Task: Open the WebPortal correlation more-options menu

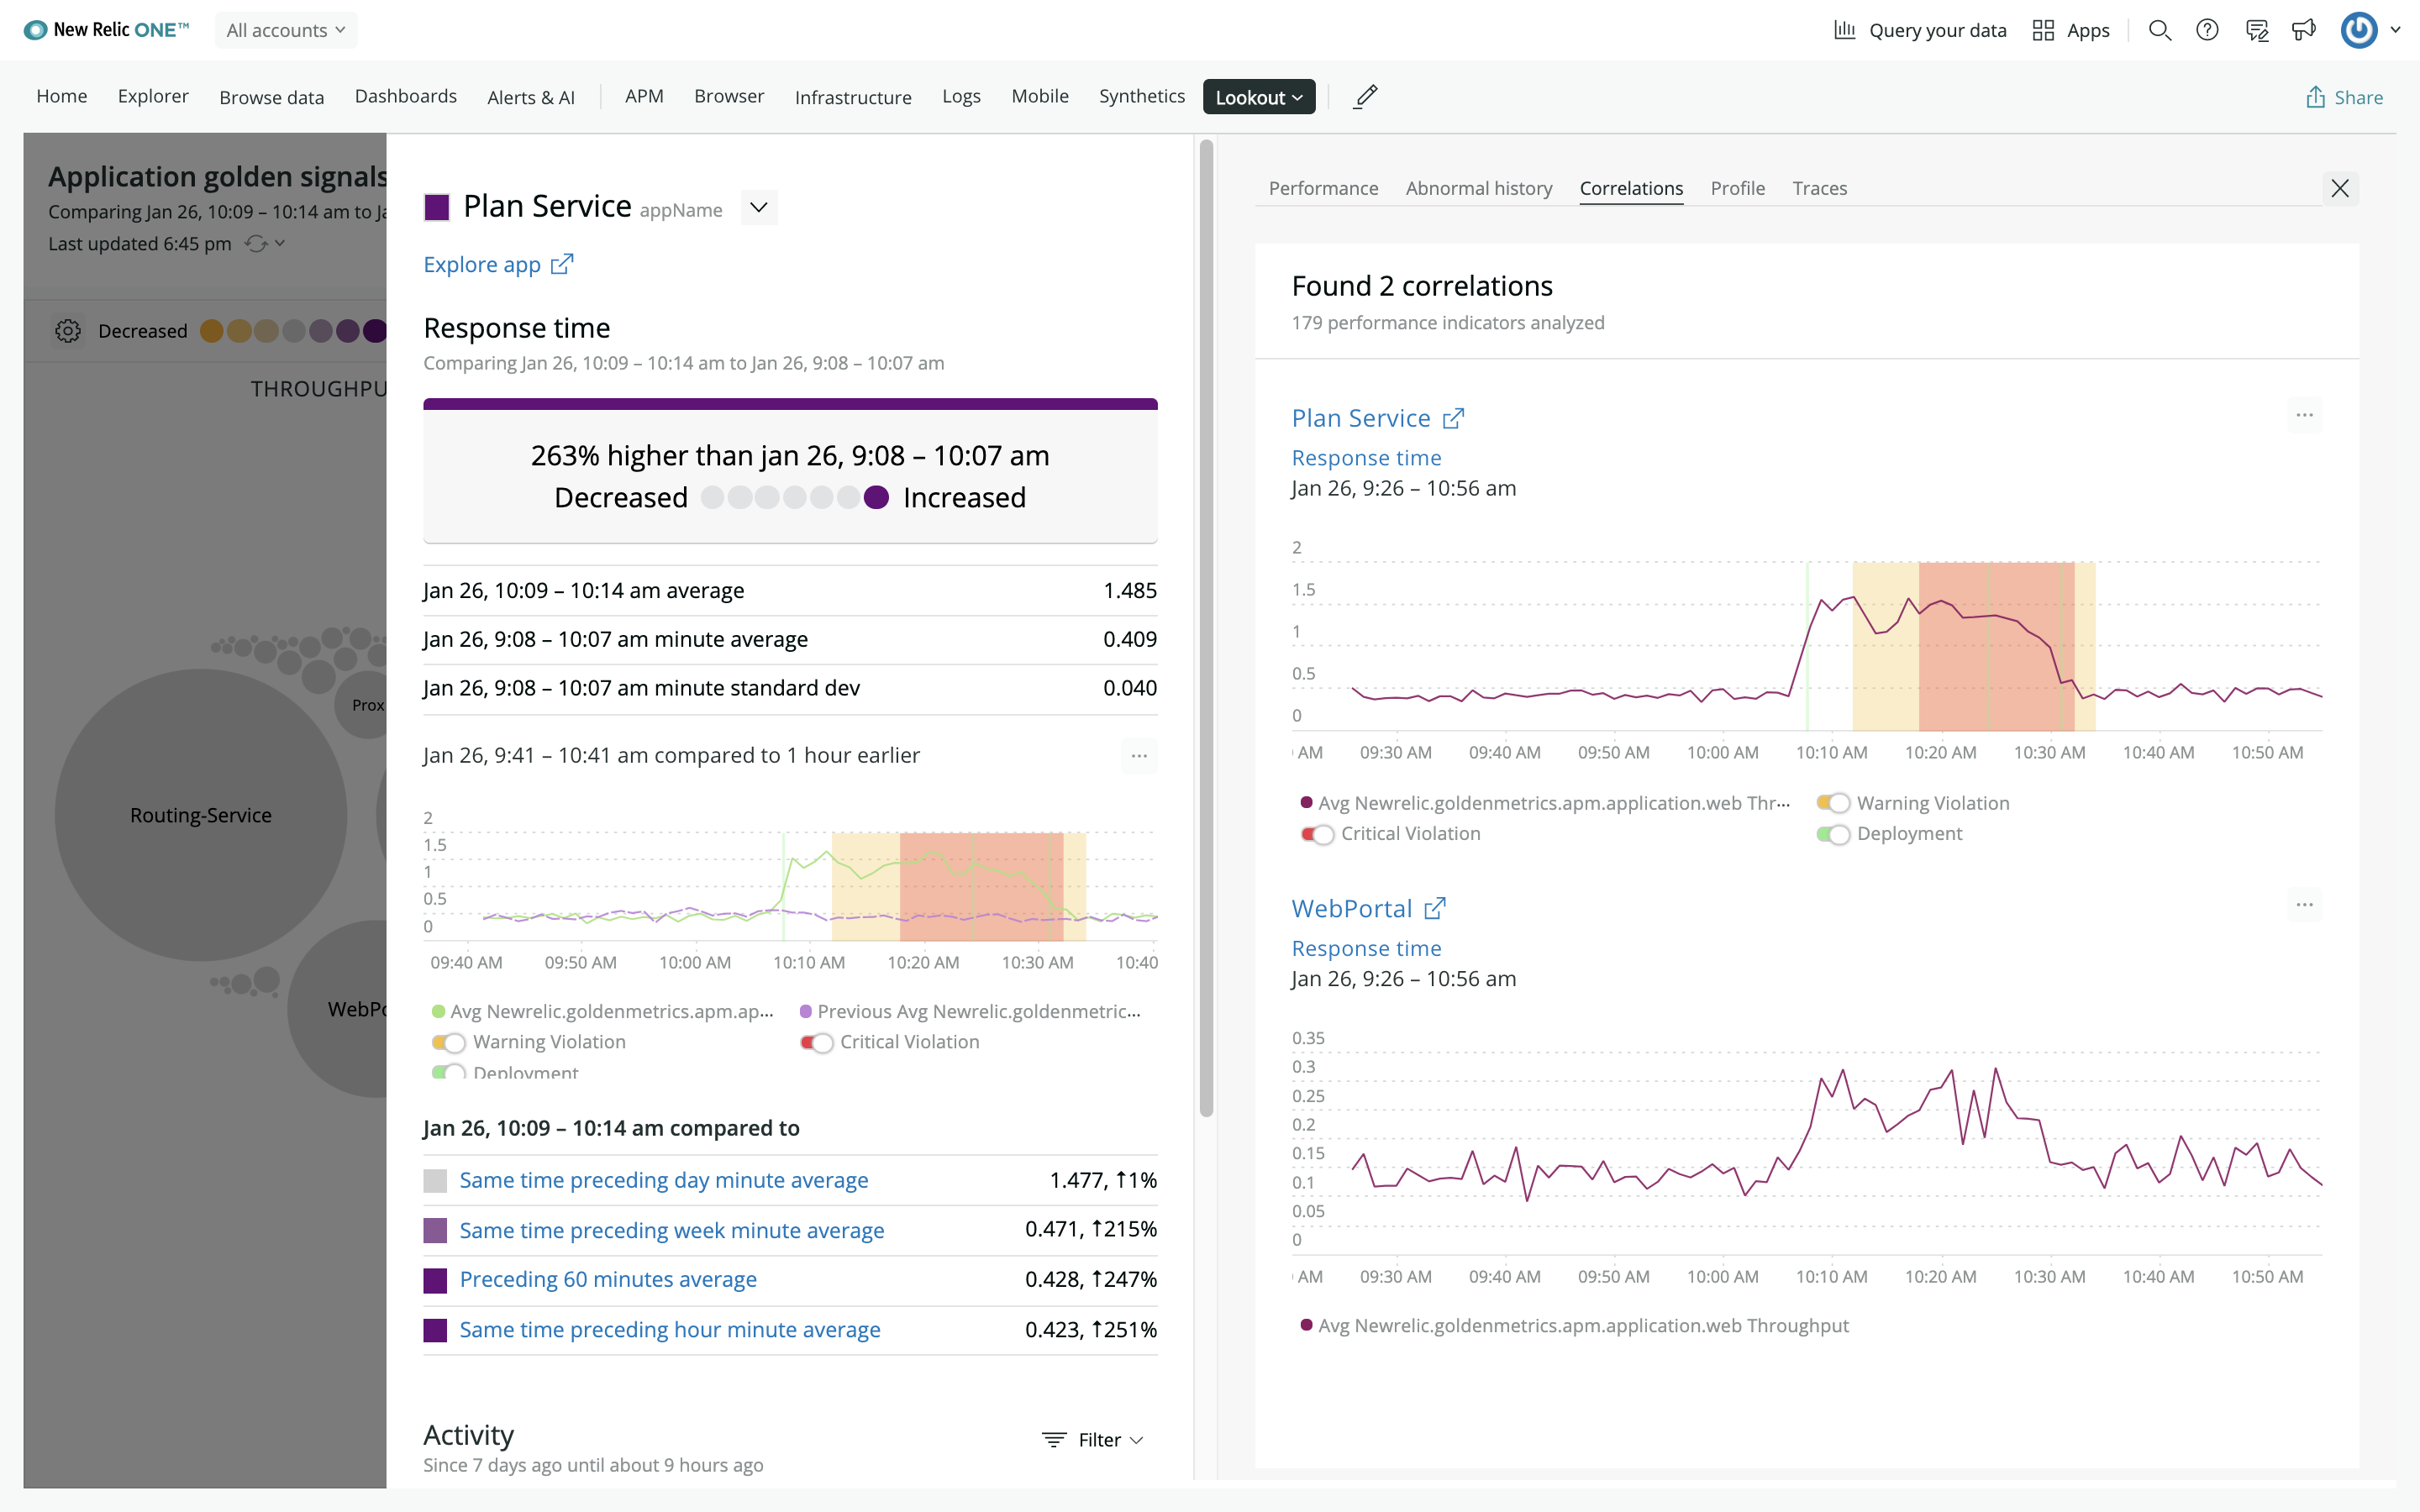Action: pyautogui.click(x=2304, y=905)
